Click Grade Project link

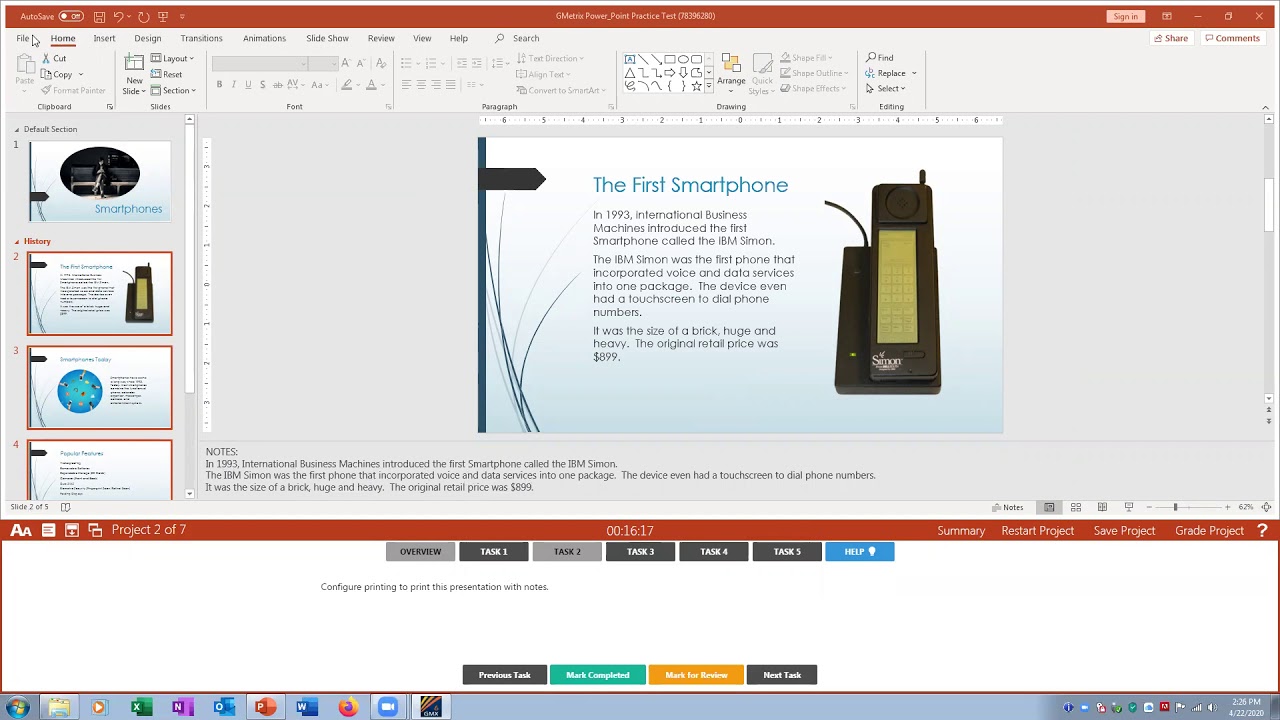[x=1209, y=531]
